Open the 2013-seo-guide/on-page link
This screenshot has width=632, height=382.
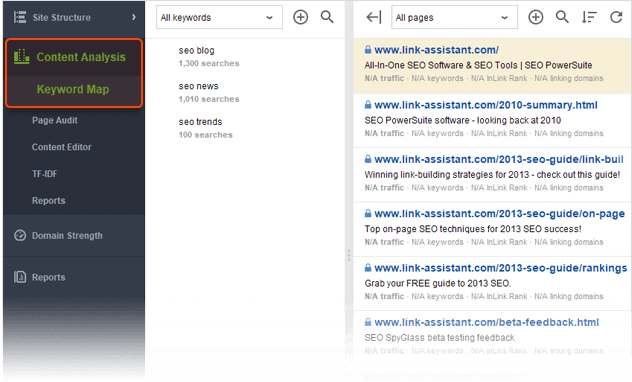click(x=499, y=214)
